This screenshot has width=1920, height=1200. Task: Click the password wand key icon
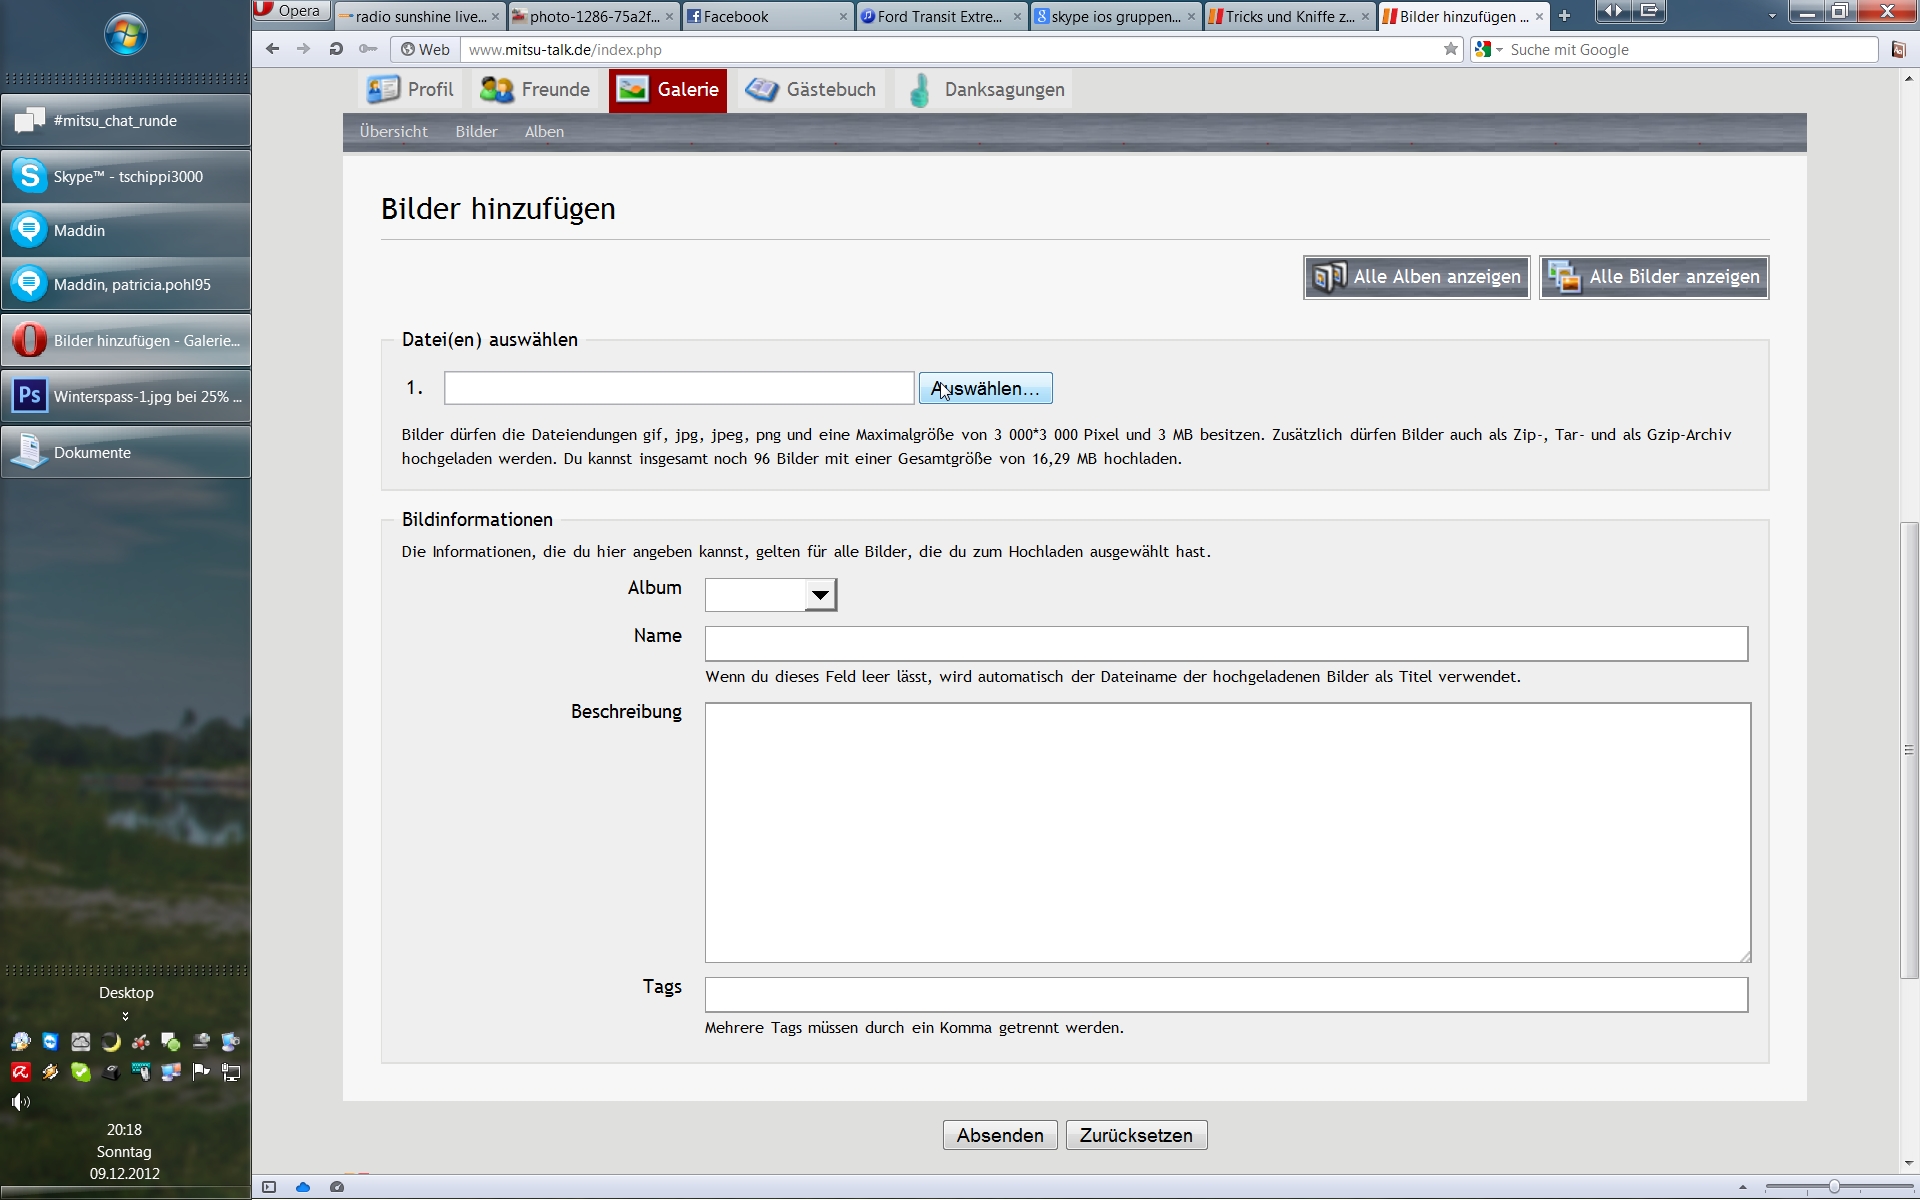[368, 49]
